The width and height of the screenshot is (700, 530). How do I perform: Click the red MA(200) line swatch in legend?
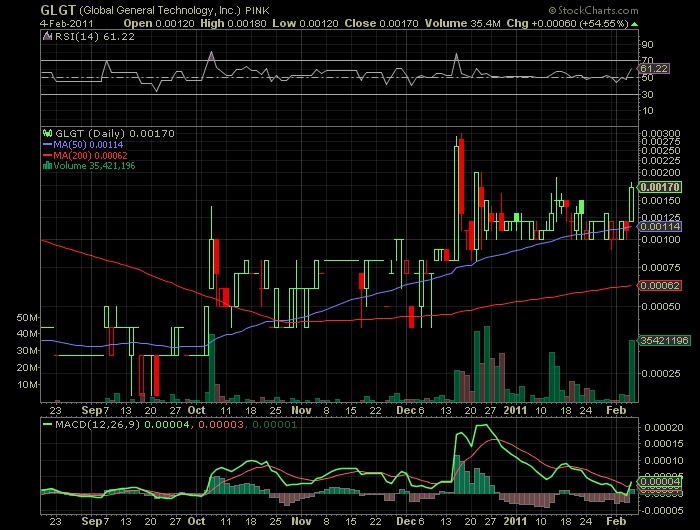48,155
